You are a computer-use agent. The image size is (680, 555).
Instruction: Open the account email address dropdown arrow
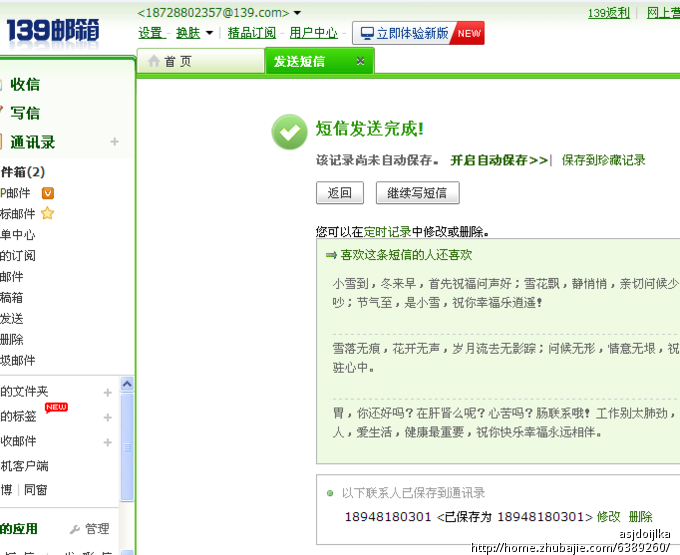297,13
